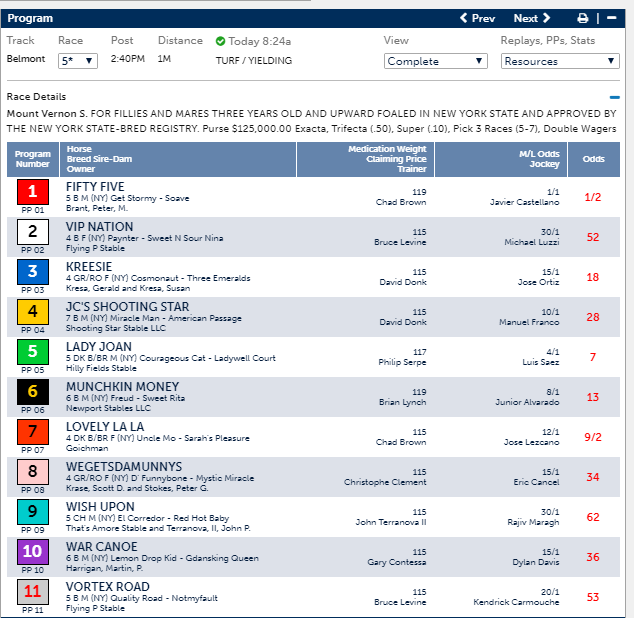Select the blue number 3 saddle cloth icon
Viewport: 634px width, 618px height.
(x=33, y=272)
